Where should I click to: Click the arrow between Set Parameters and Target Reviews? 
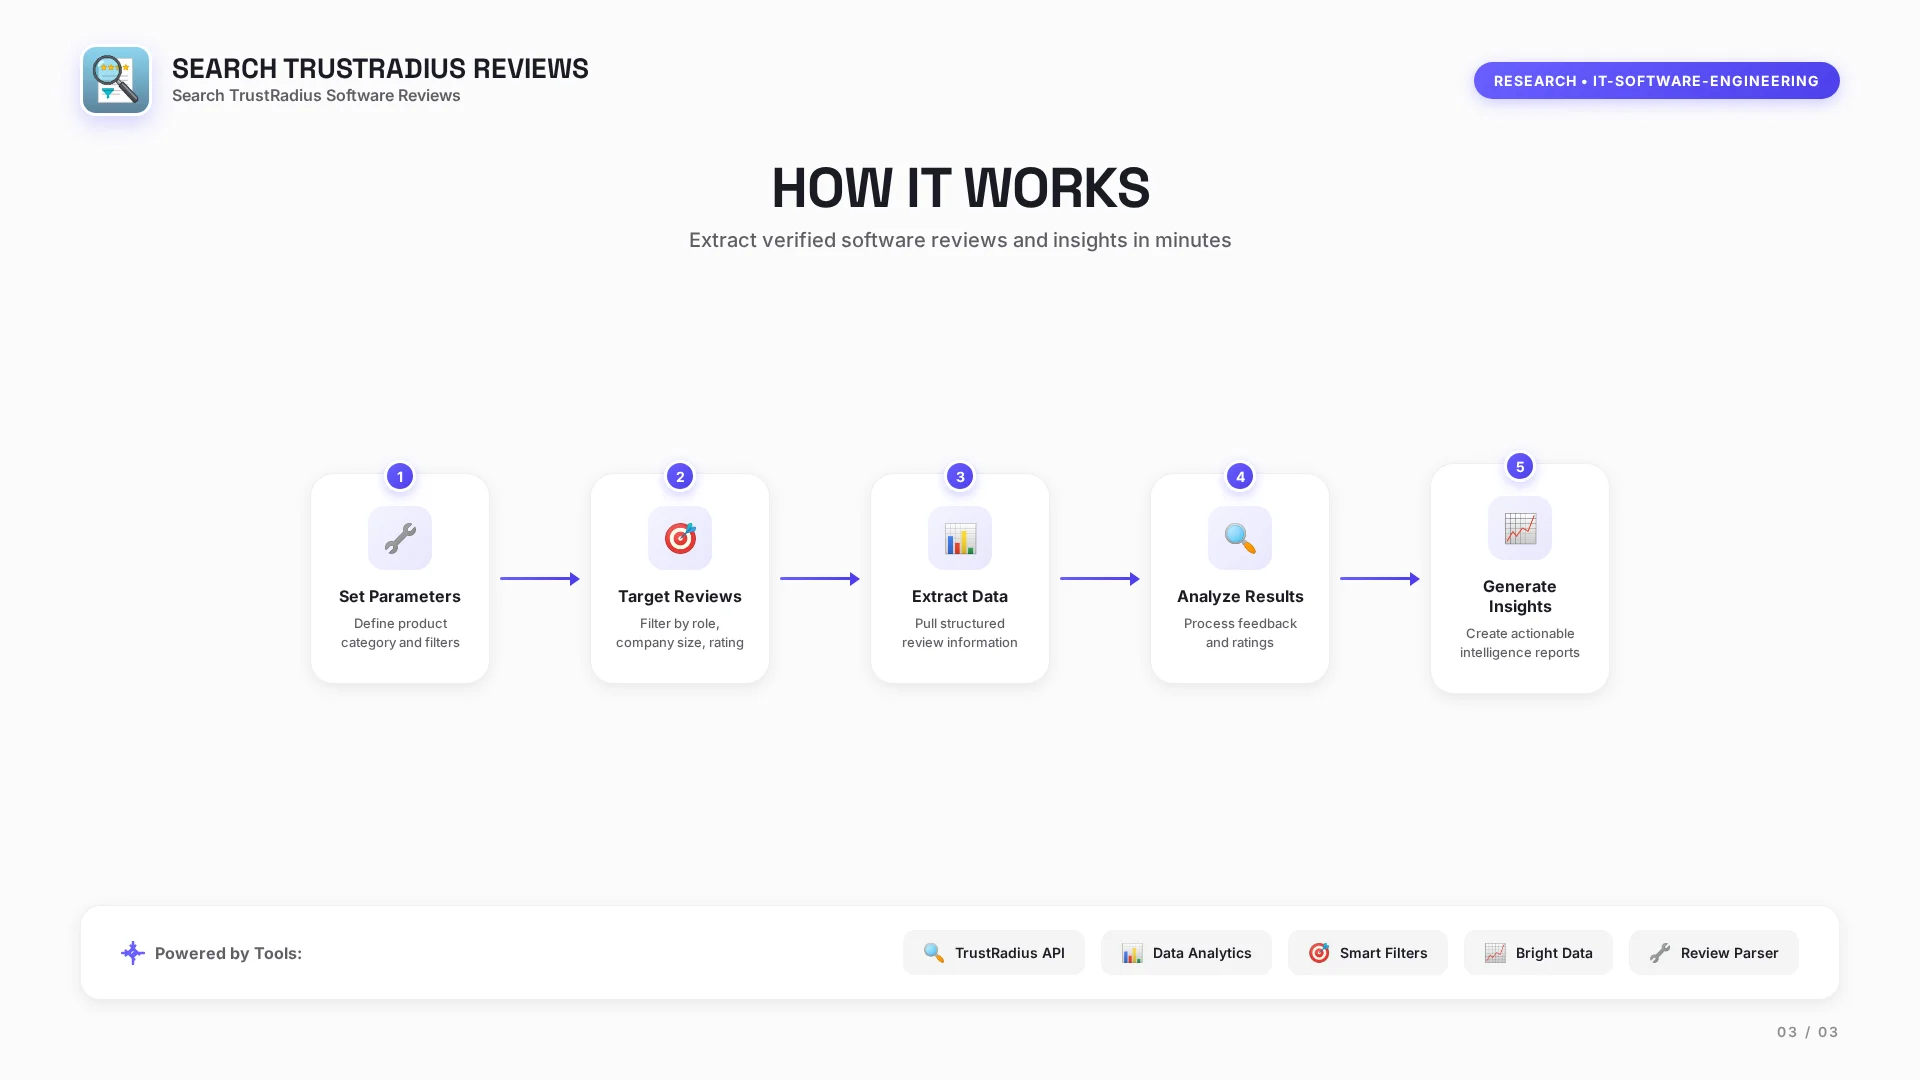point(540,579)
